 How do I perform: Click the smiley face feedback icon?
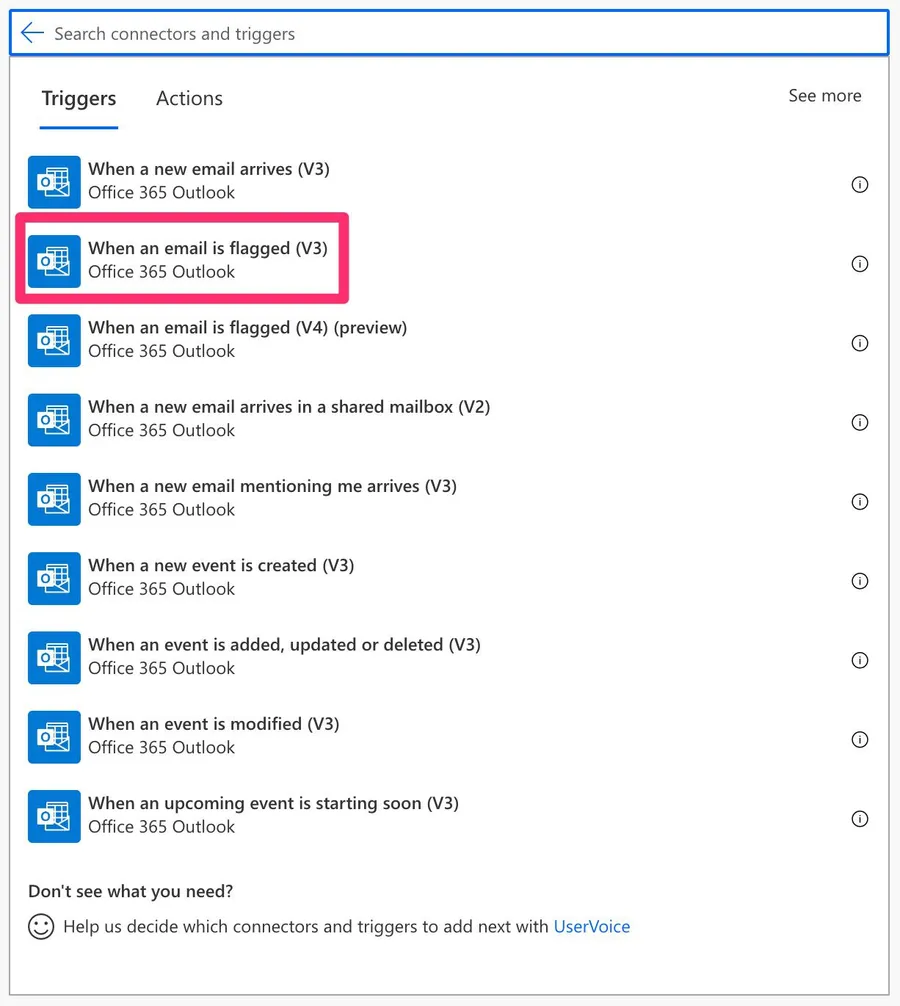(41, 926)
